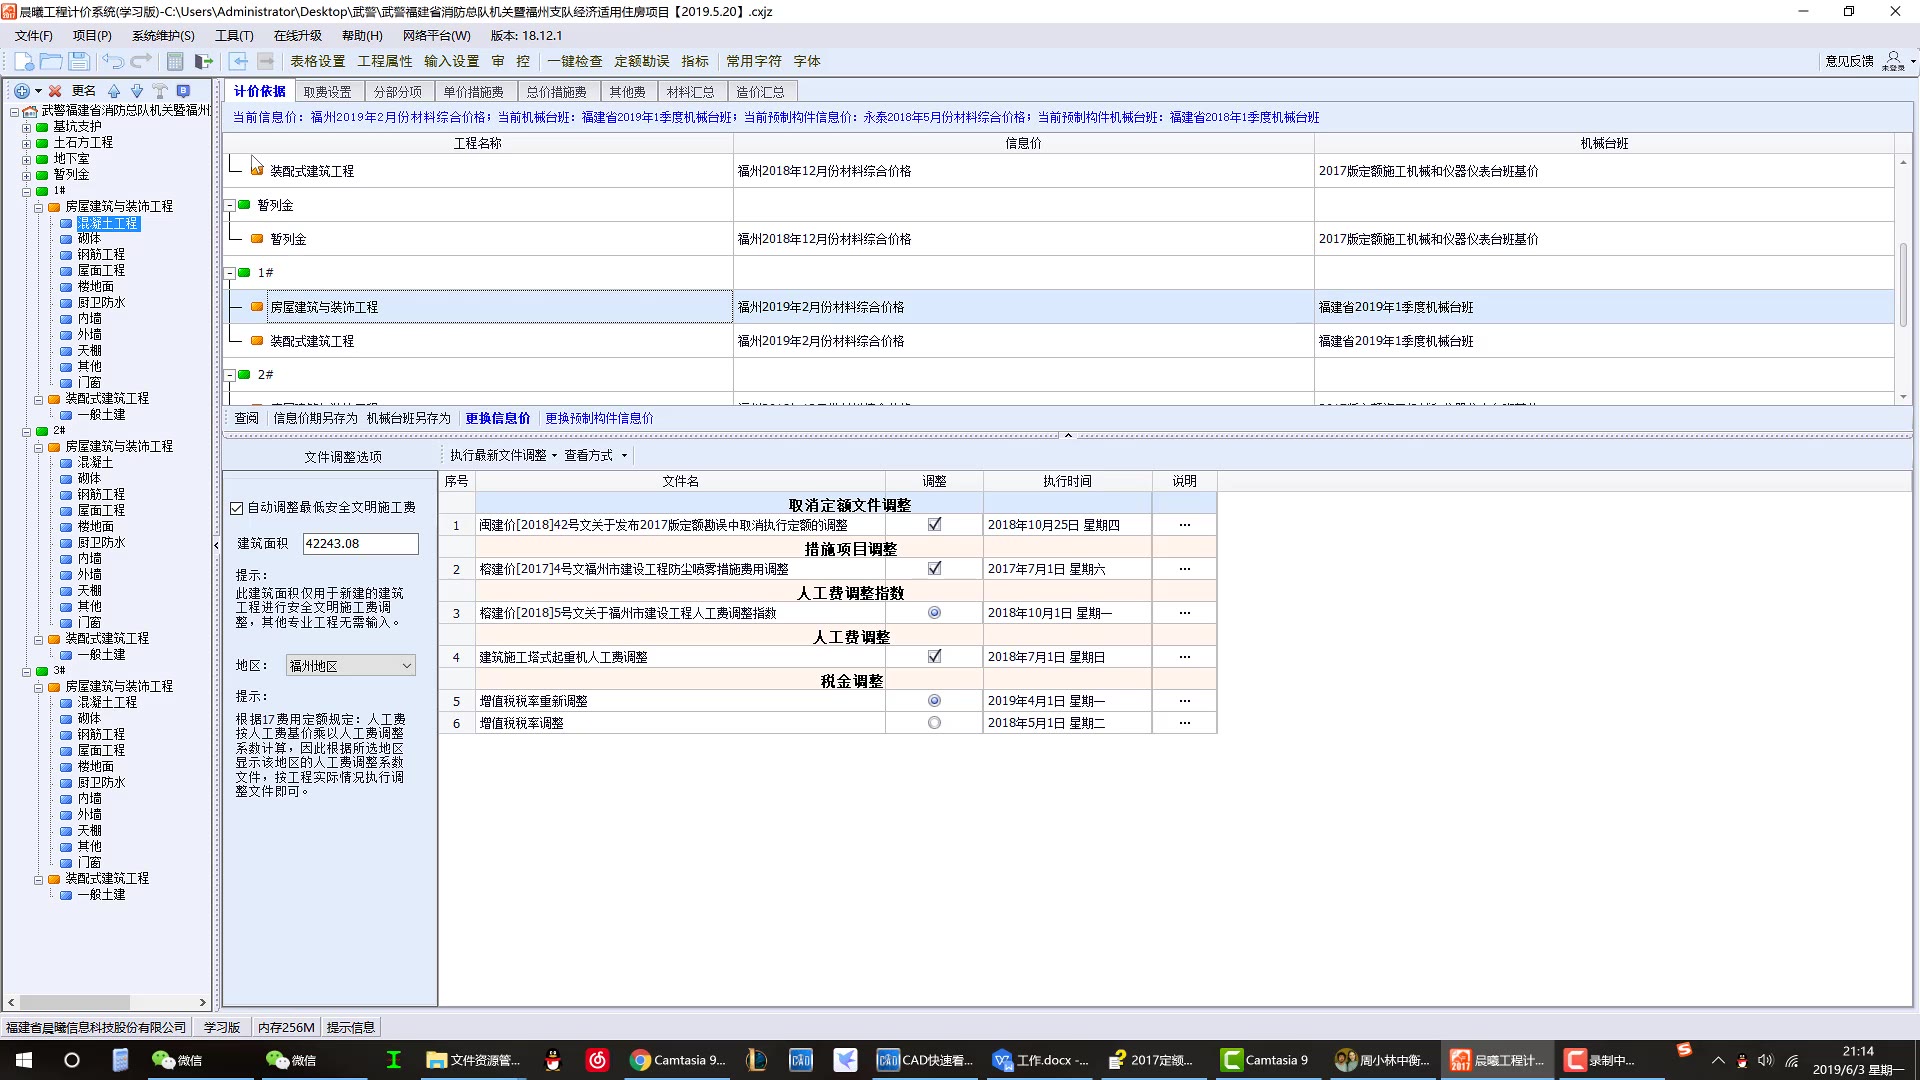Click the hammer tool icon
Image resolution: width=1920 pixels, height=1080 pixels.
click(160, 91)
